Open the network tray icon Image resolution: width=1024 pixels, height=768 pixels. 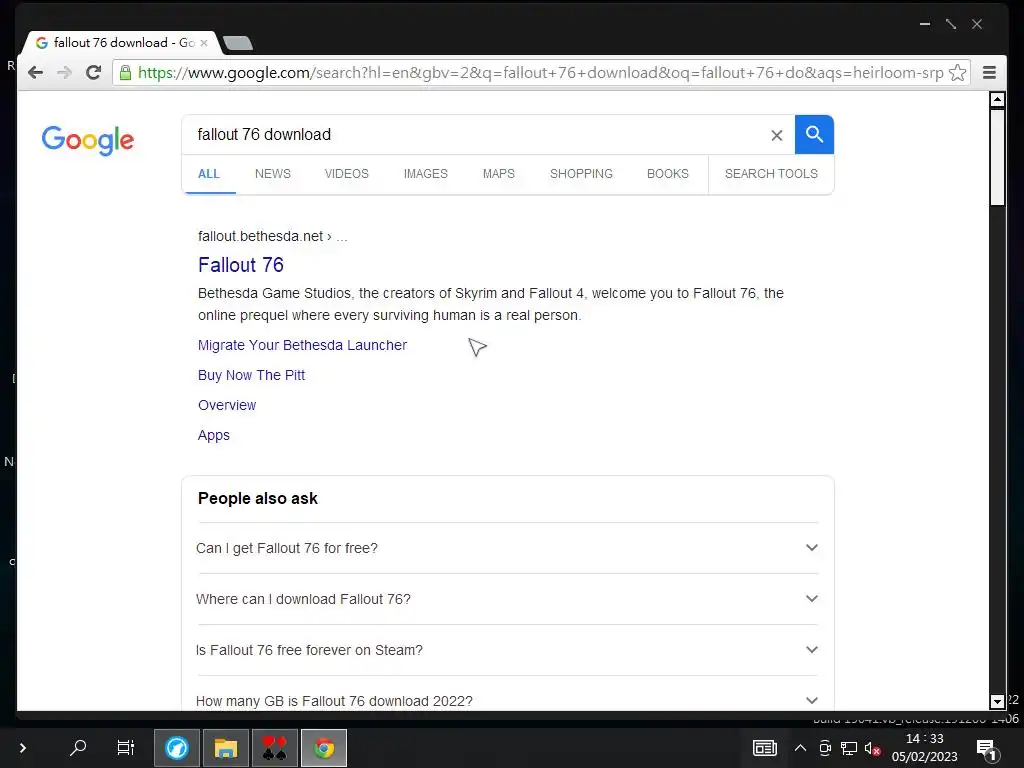click(849, 748)
